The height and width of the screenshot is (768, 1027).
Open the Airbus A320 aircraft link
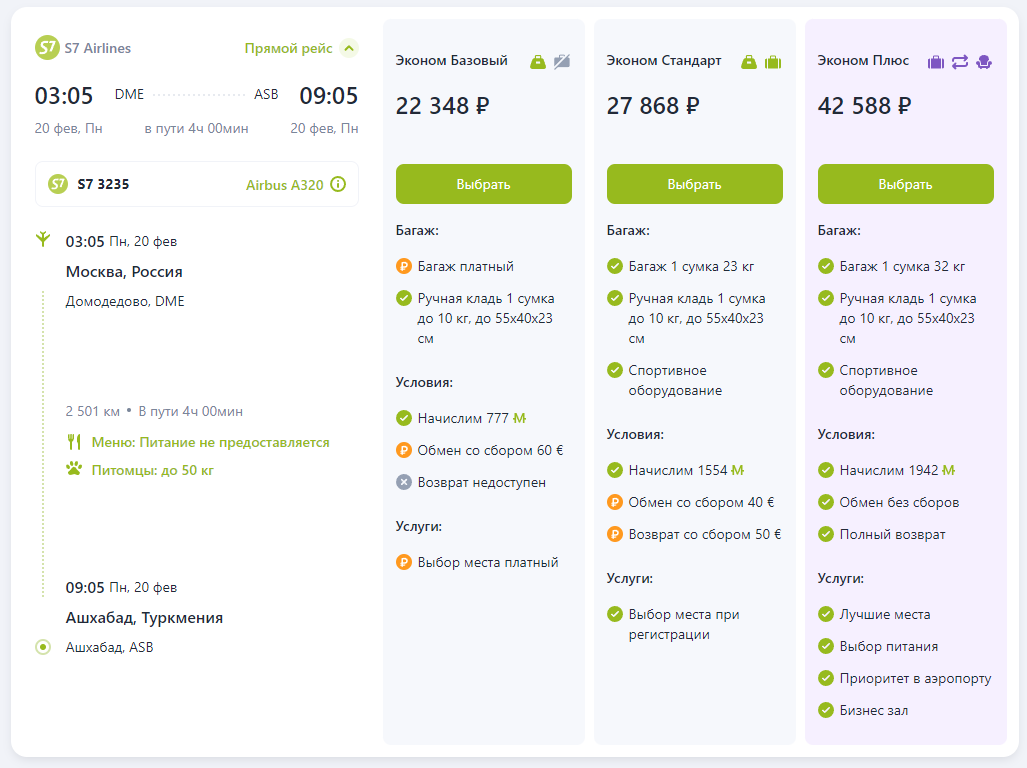pyautogui.click(x=284, y=185)
